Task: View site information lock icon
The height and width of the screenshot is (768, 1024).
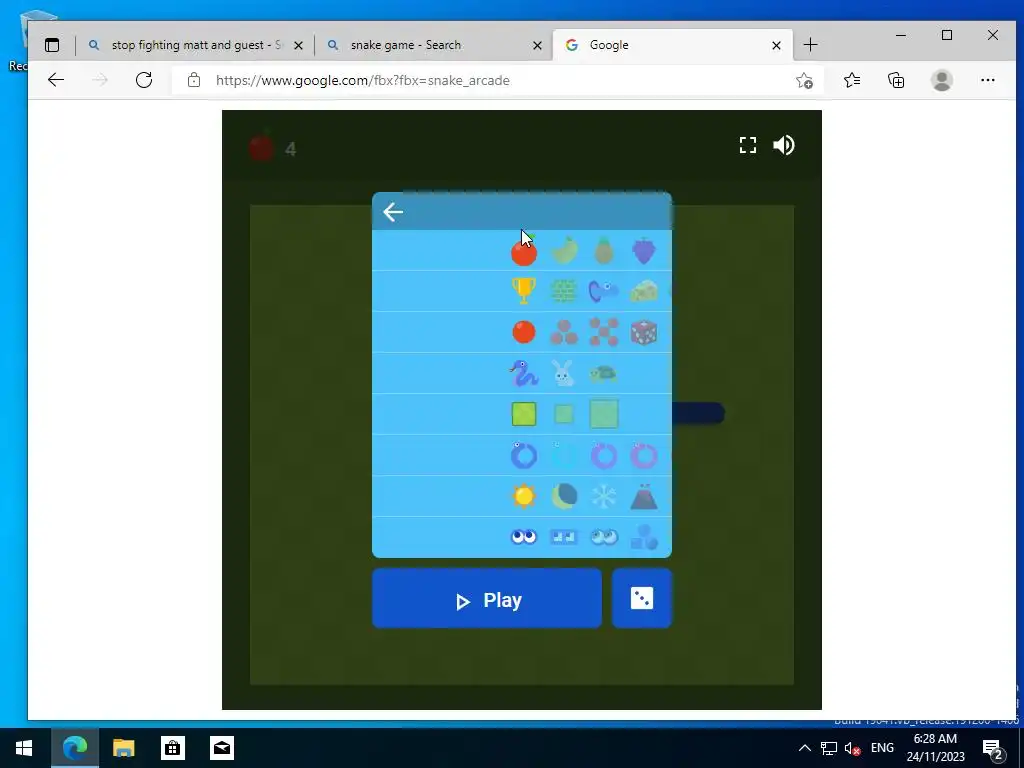Action: 193,80
